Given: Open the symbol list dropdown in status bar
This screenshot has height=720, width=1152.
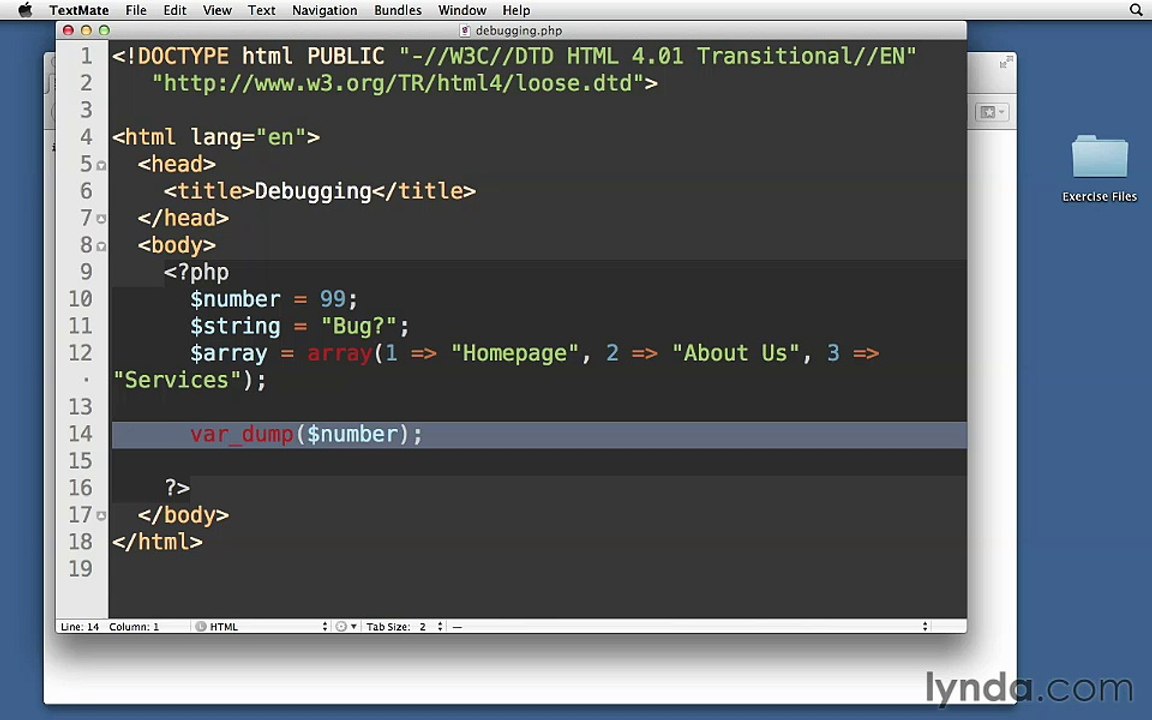Looking at the screenshot, I should (x=690, y=627).
